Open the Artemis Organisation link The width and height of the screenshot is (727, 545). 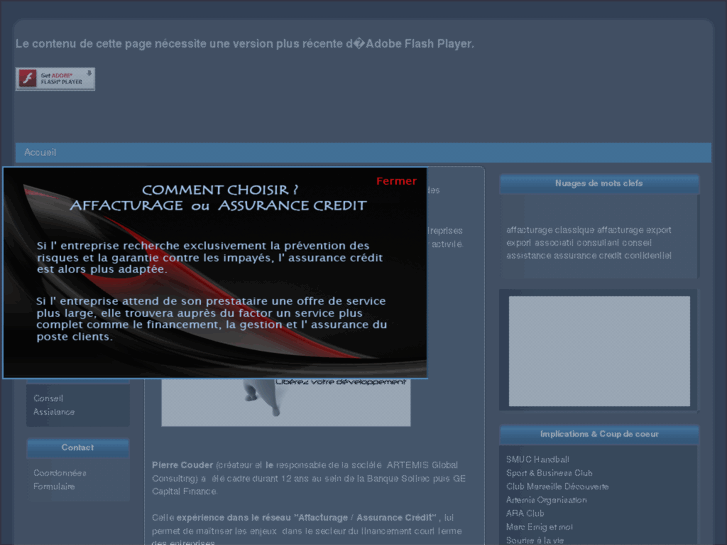[546, 500]
